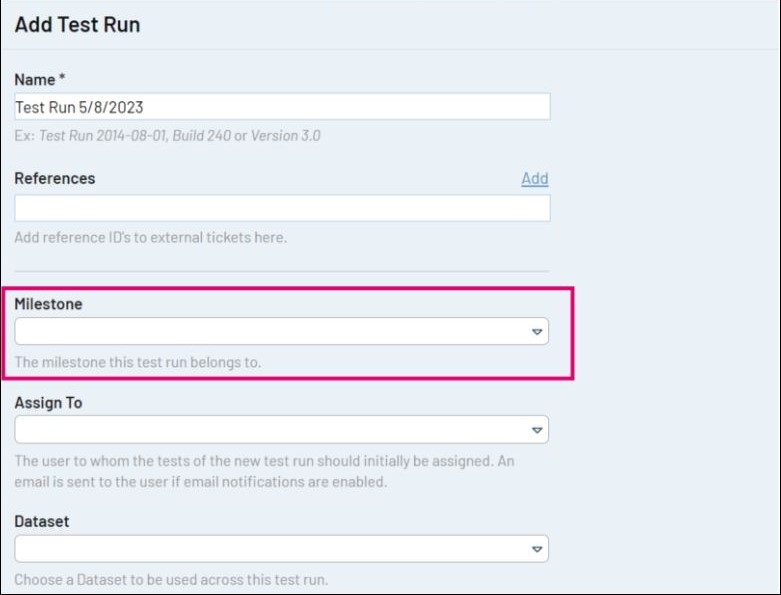Click the Add link beside References
Viewport: 781px width, 595px height.
(x=534, y=178)
